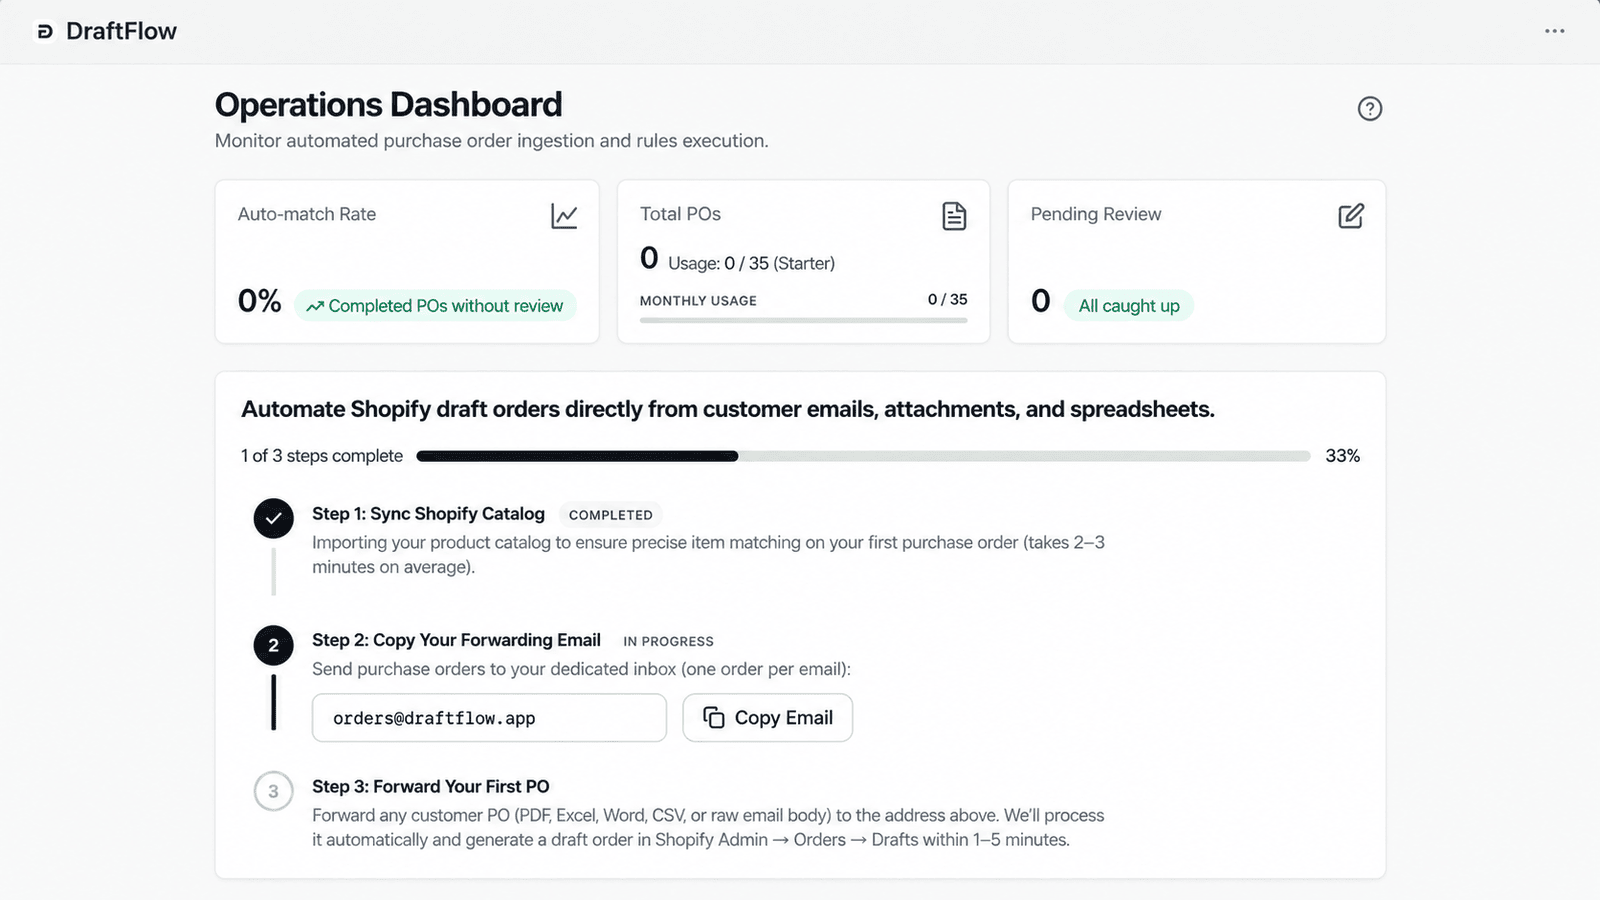Click the Pending Review edit icon

1351,216
